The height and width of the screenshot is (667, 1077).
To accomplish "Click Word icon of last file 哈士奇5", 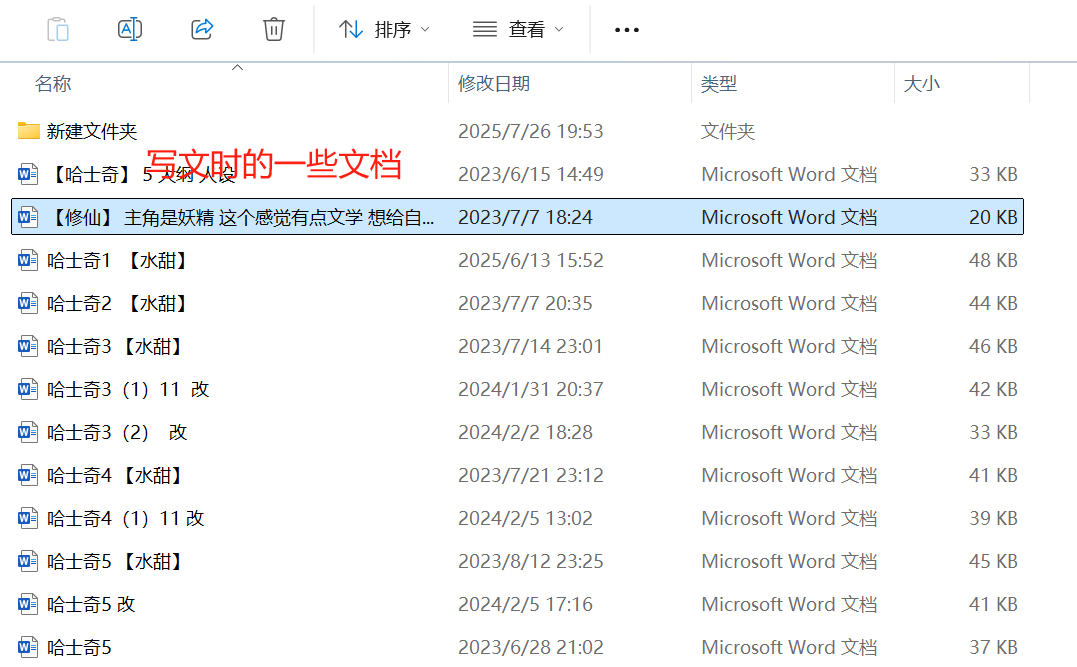I will click(x=27, y=647).
